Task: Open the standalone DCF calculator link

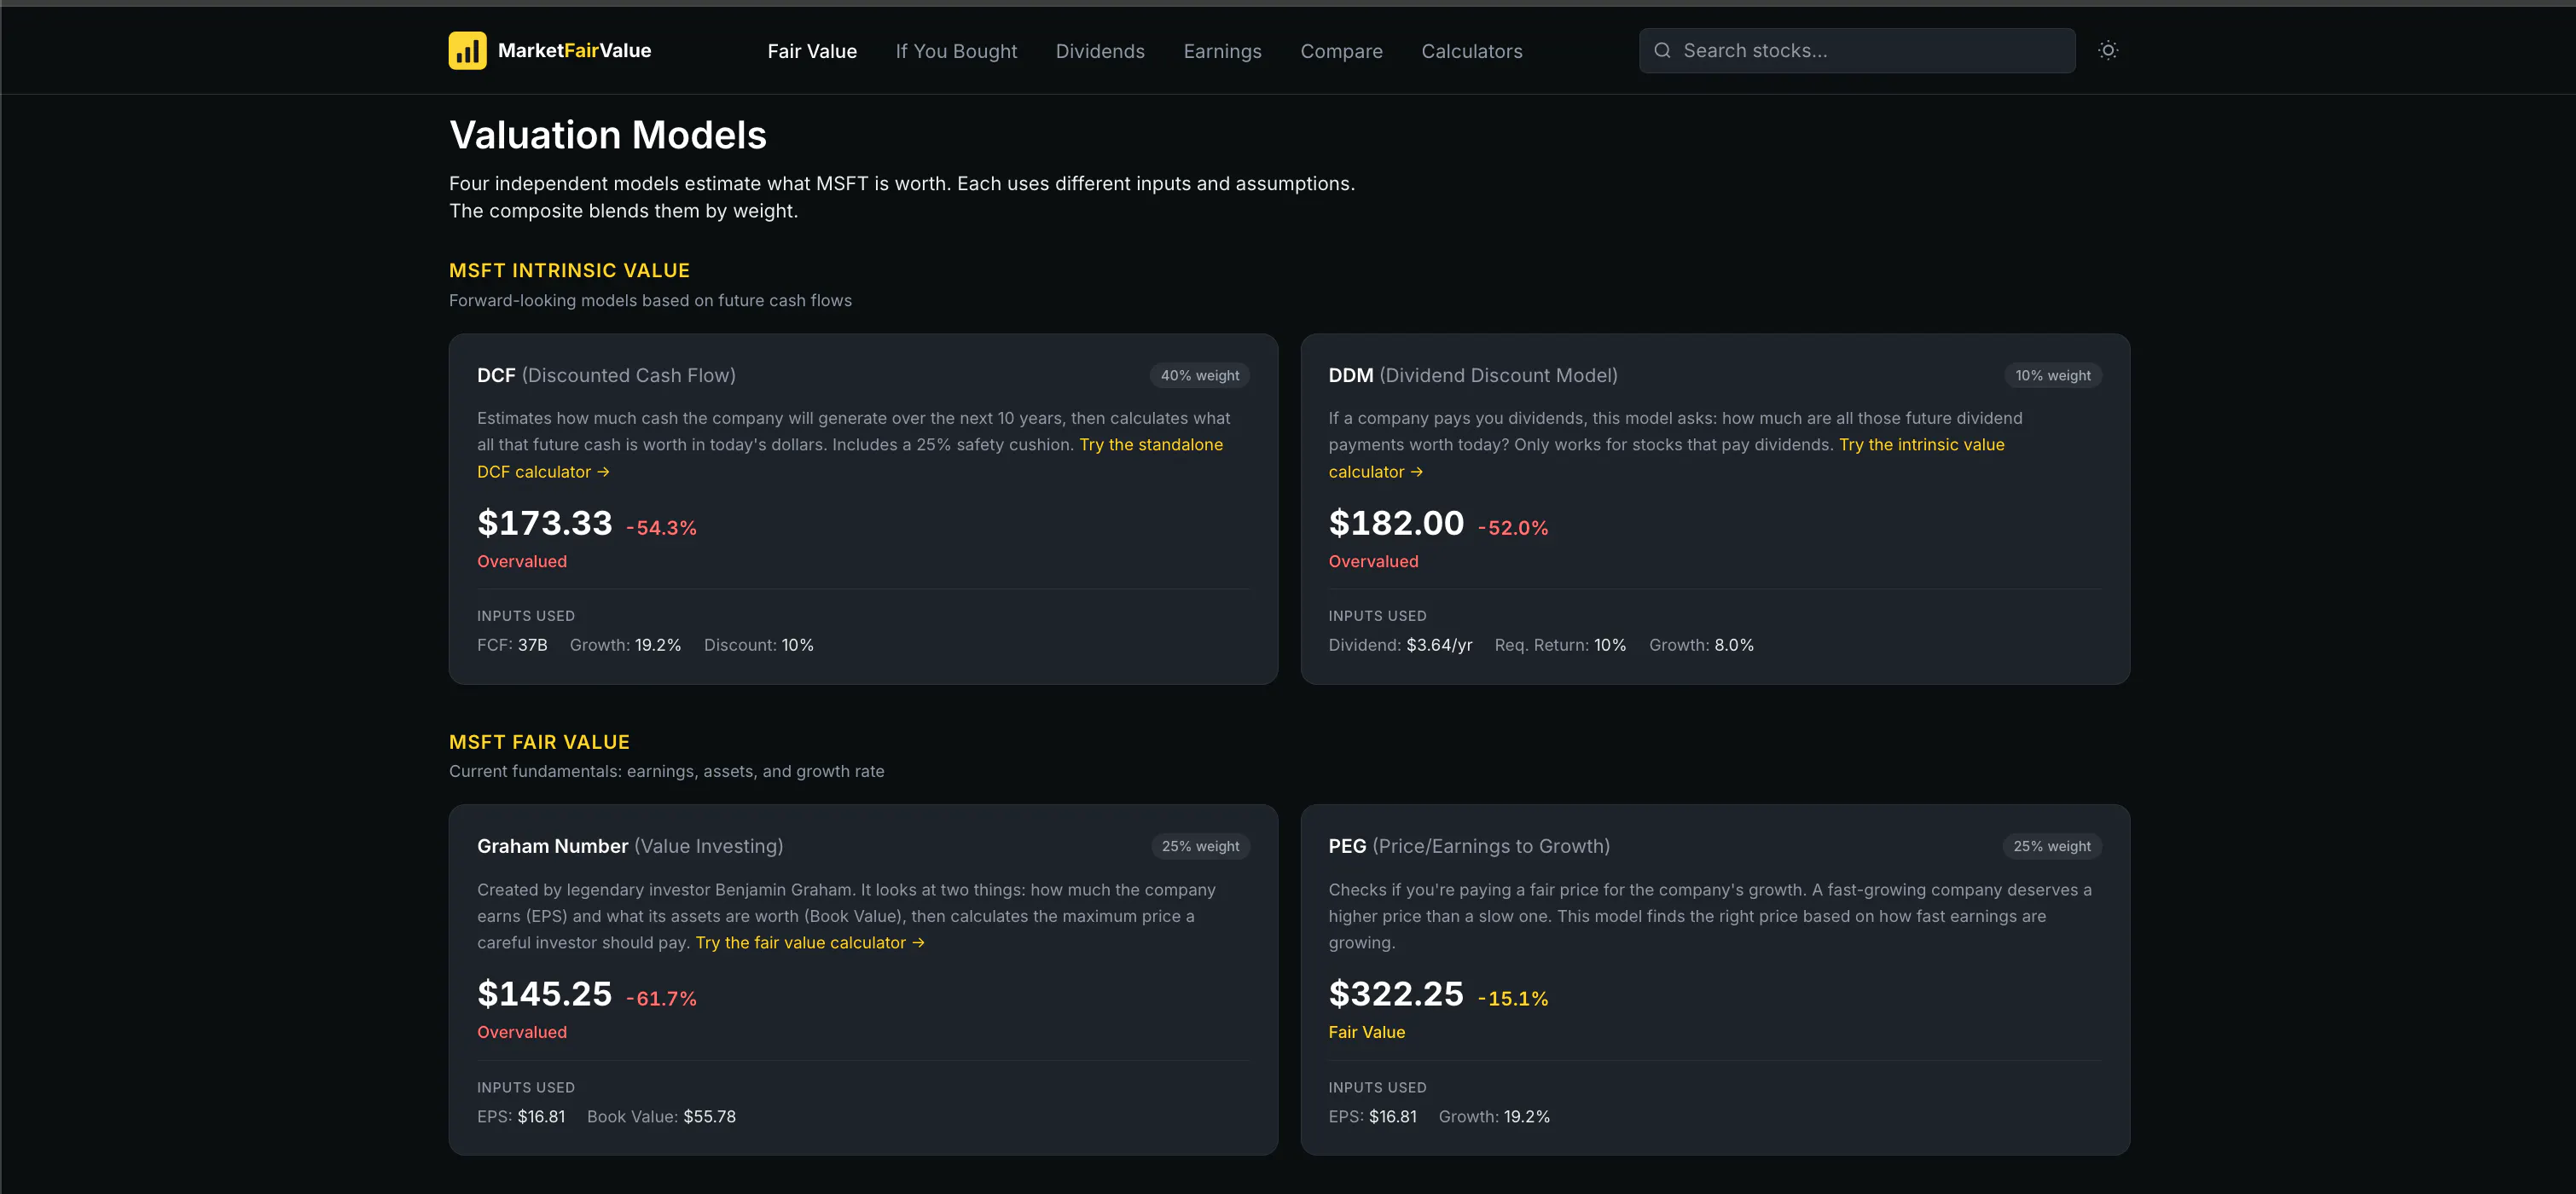Action: pyautogui.click(x=850, y=458)
